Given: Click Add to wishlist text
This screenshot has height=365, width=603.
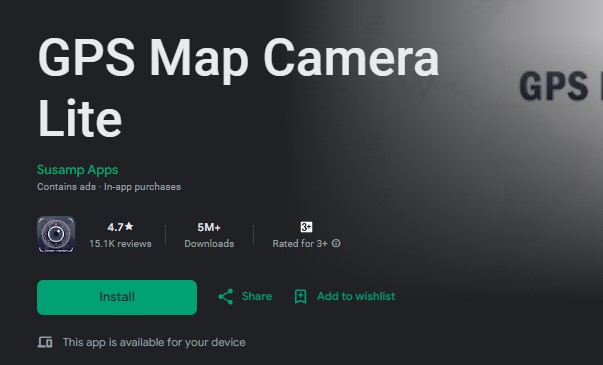Looking at the screenshot, I should [356, 296].
